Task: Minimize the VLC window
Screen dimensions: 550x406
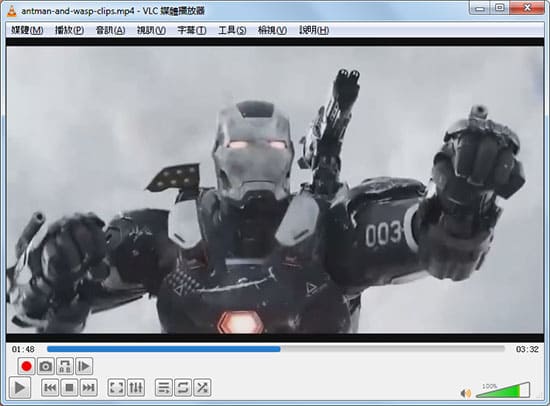Action: [x=479, y=8]
